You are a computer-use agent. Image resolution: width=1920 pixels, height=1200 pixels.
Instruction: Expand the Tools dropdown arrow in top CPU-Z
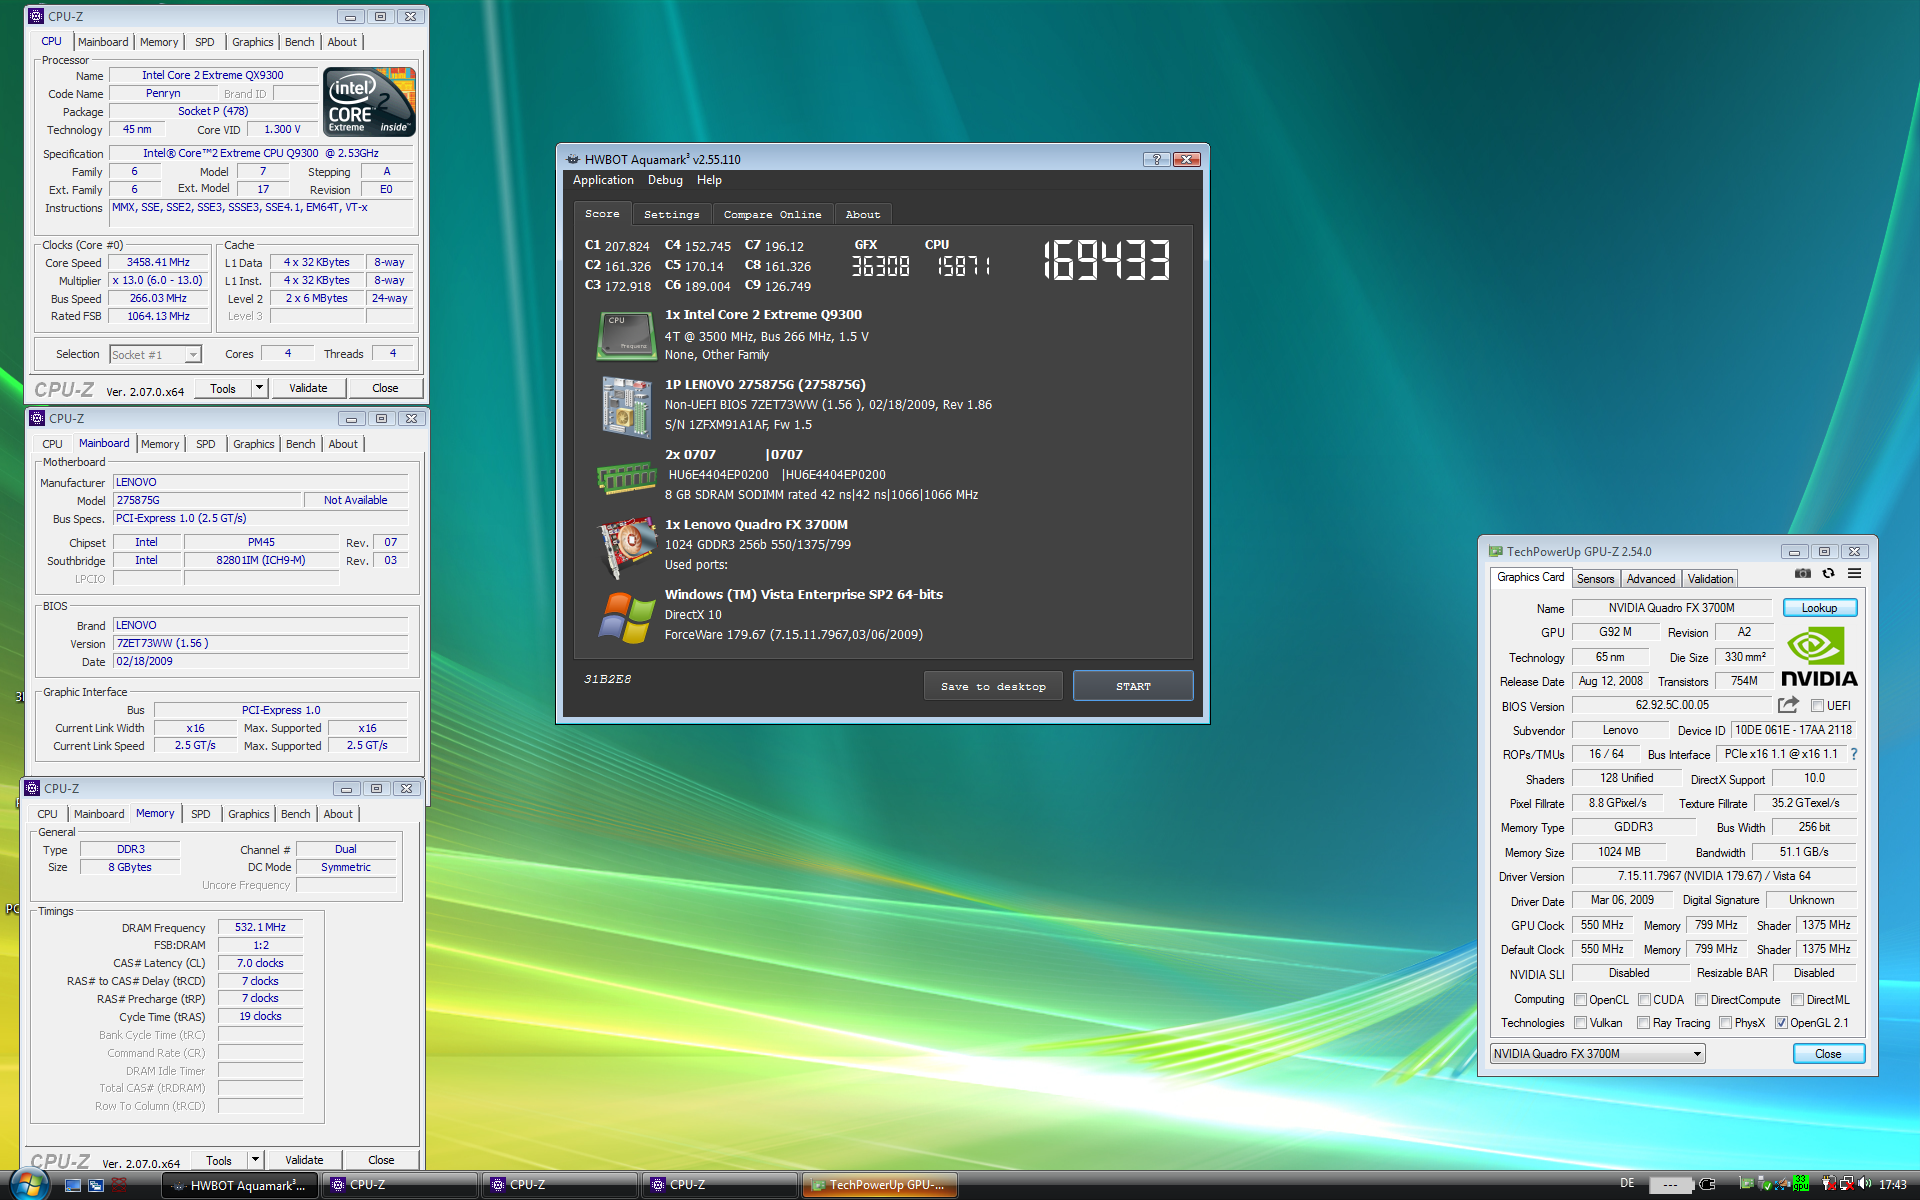[259, 388]
